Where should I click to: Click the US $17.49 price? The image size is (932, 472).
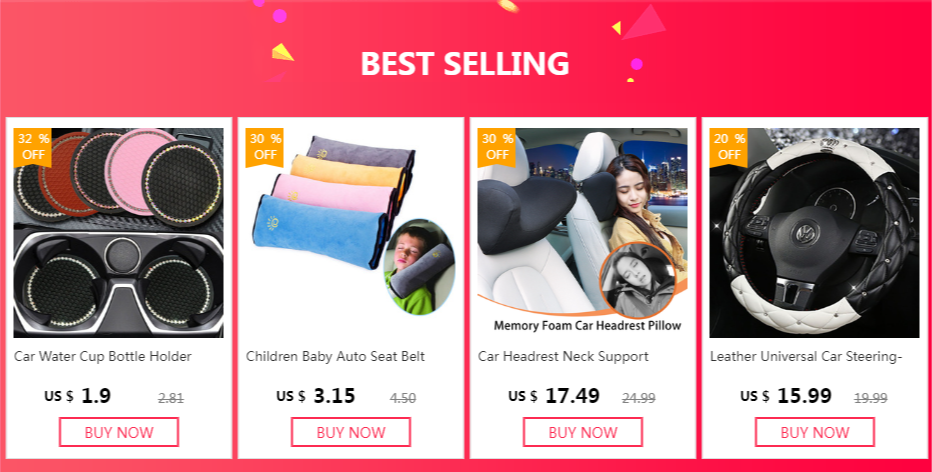[x=554, y=396]
